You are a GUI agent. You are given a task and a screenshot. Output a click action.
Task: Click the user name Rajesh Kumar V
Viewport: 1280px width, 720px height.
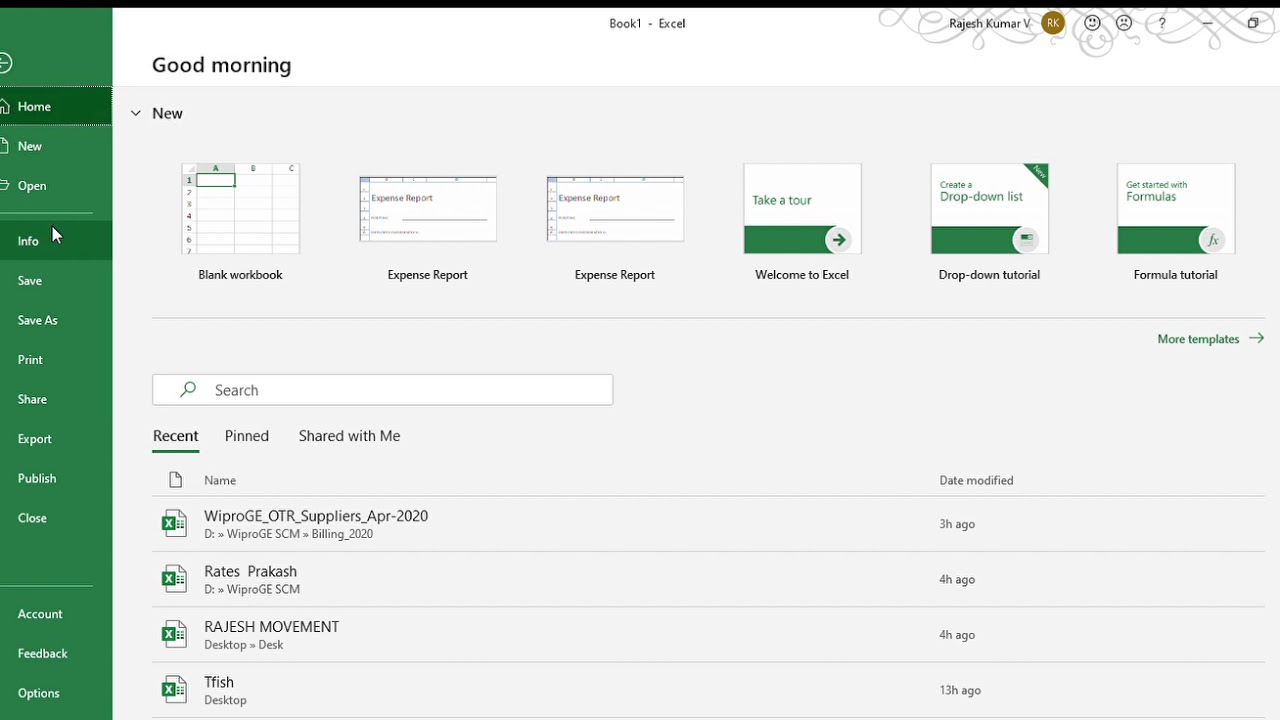coord(990,23)
